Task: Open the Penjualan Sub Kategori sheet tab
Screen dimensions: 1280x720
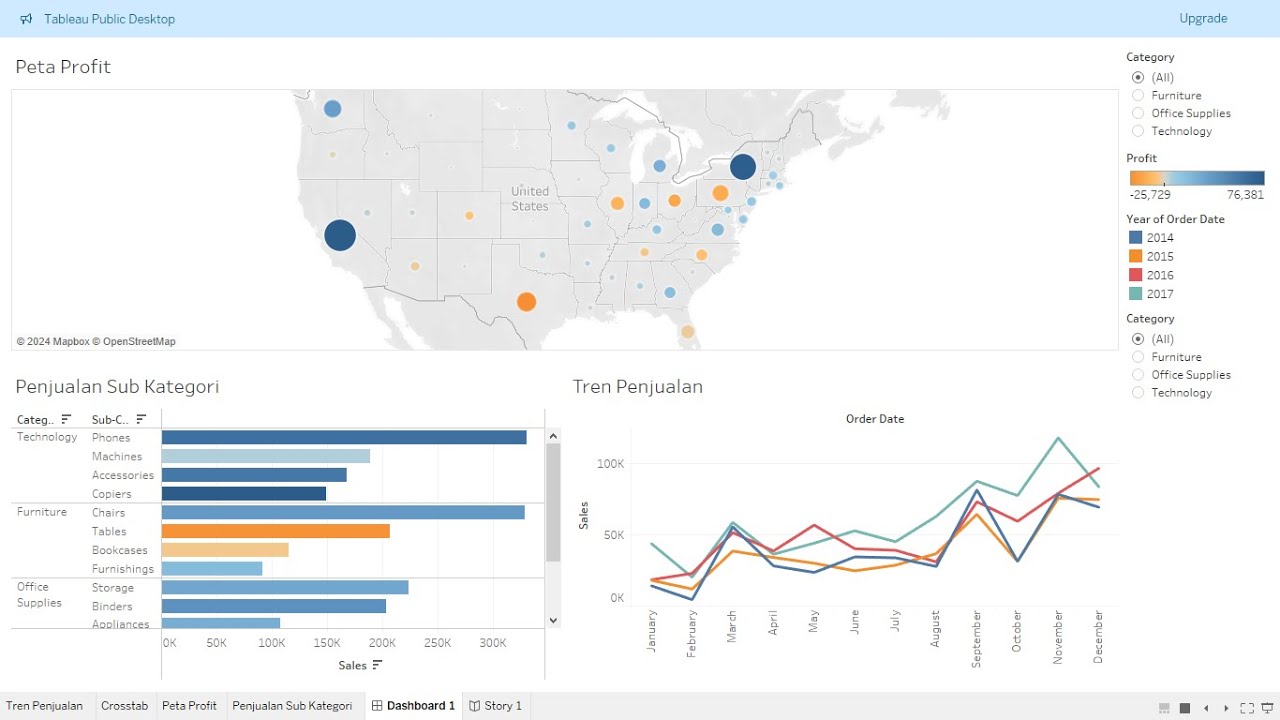Action: [292, 706]
